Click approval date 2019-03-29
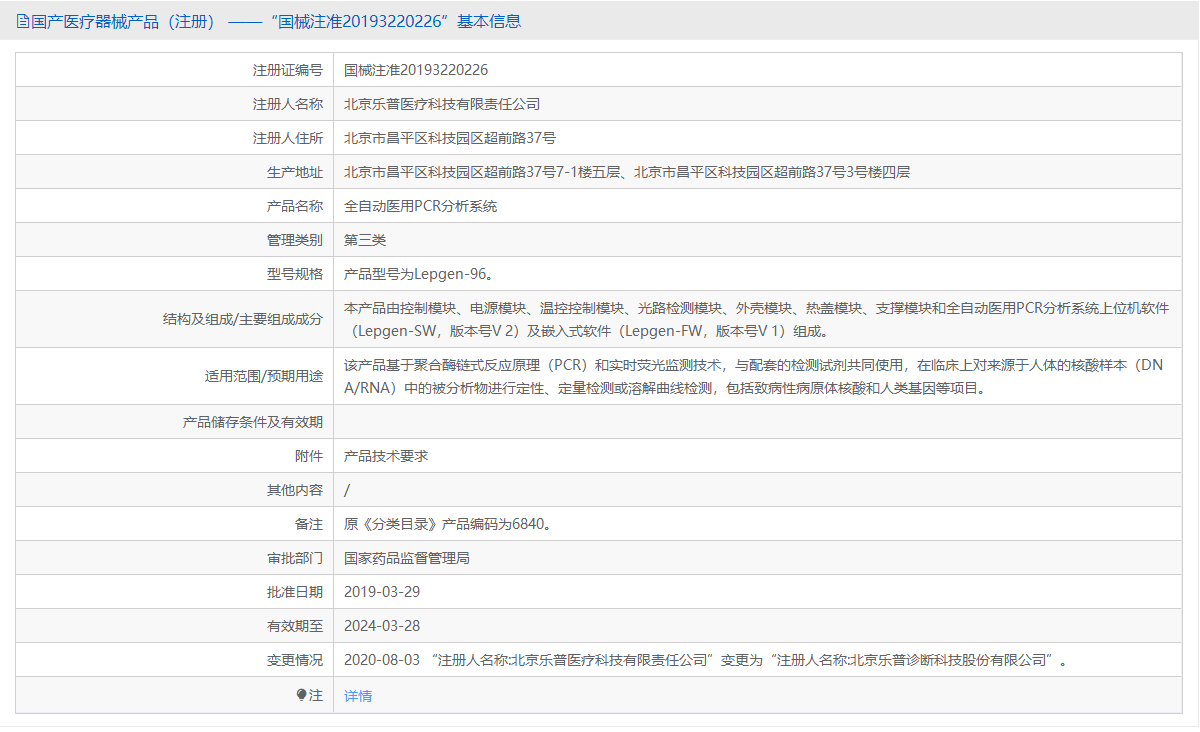The width and height of the screenshot is (1200, 732). point(382,592)
